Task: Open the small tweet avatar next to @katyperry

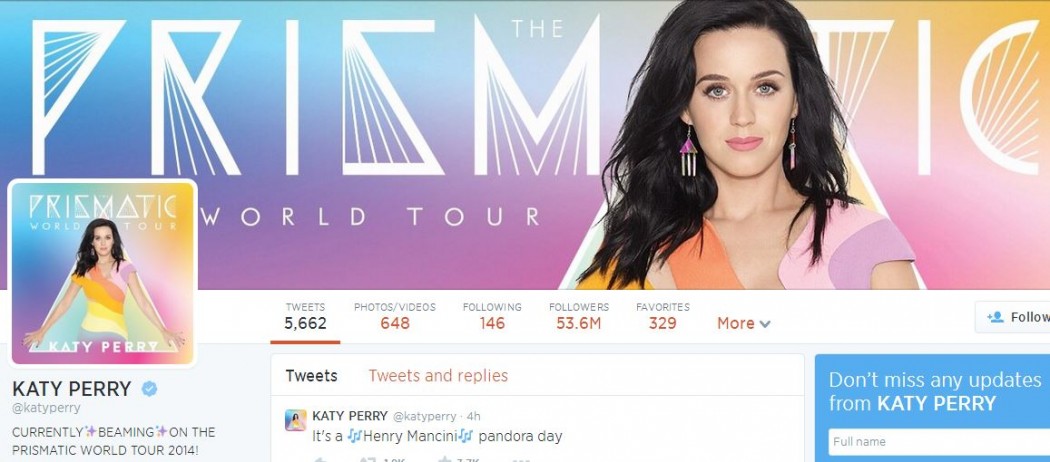Action: [x=295, y=420]
